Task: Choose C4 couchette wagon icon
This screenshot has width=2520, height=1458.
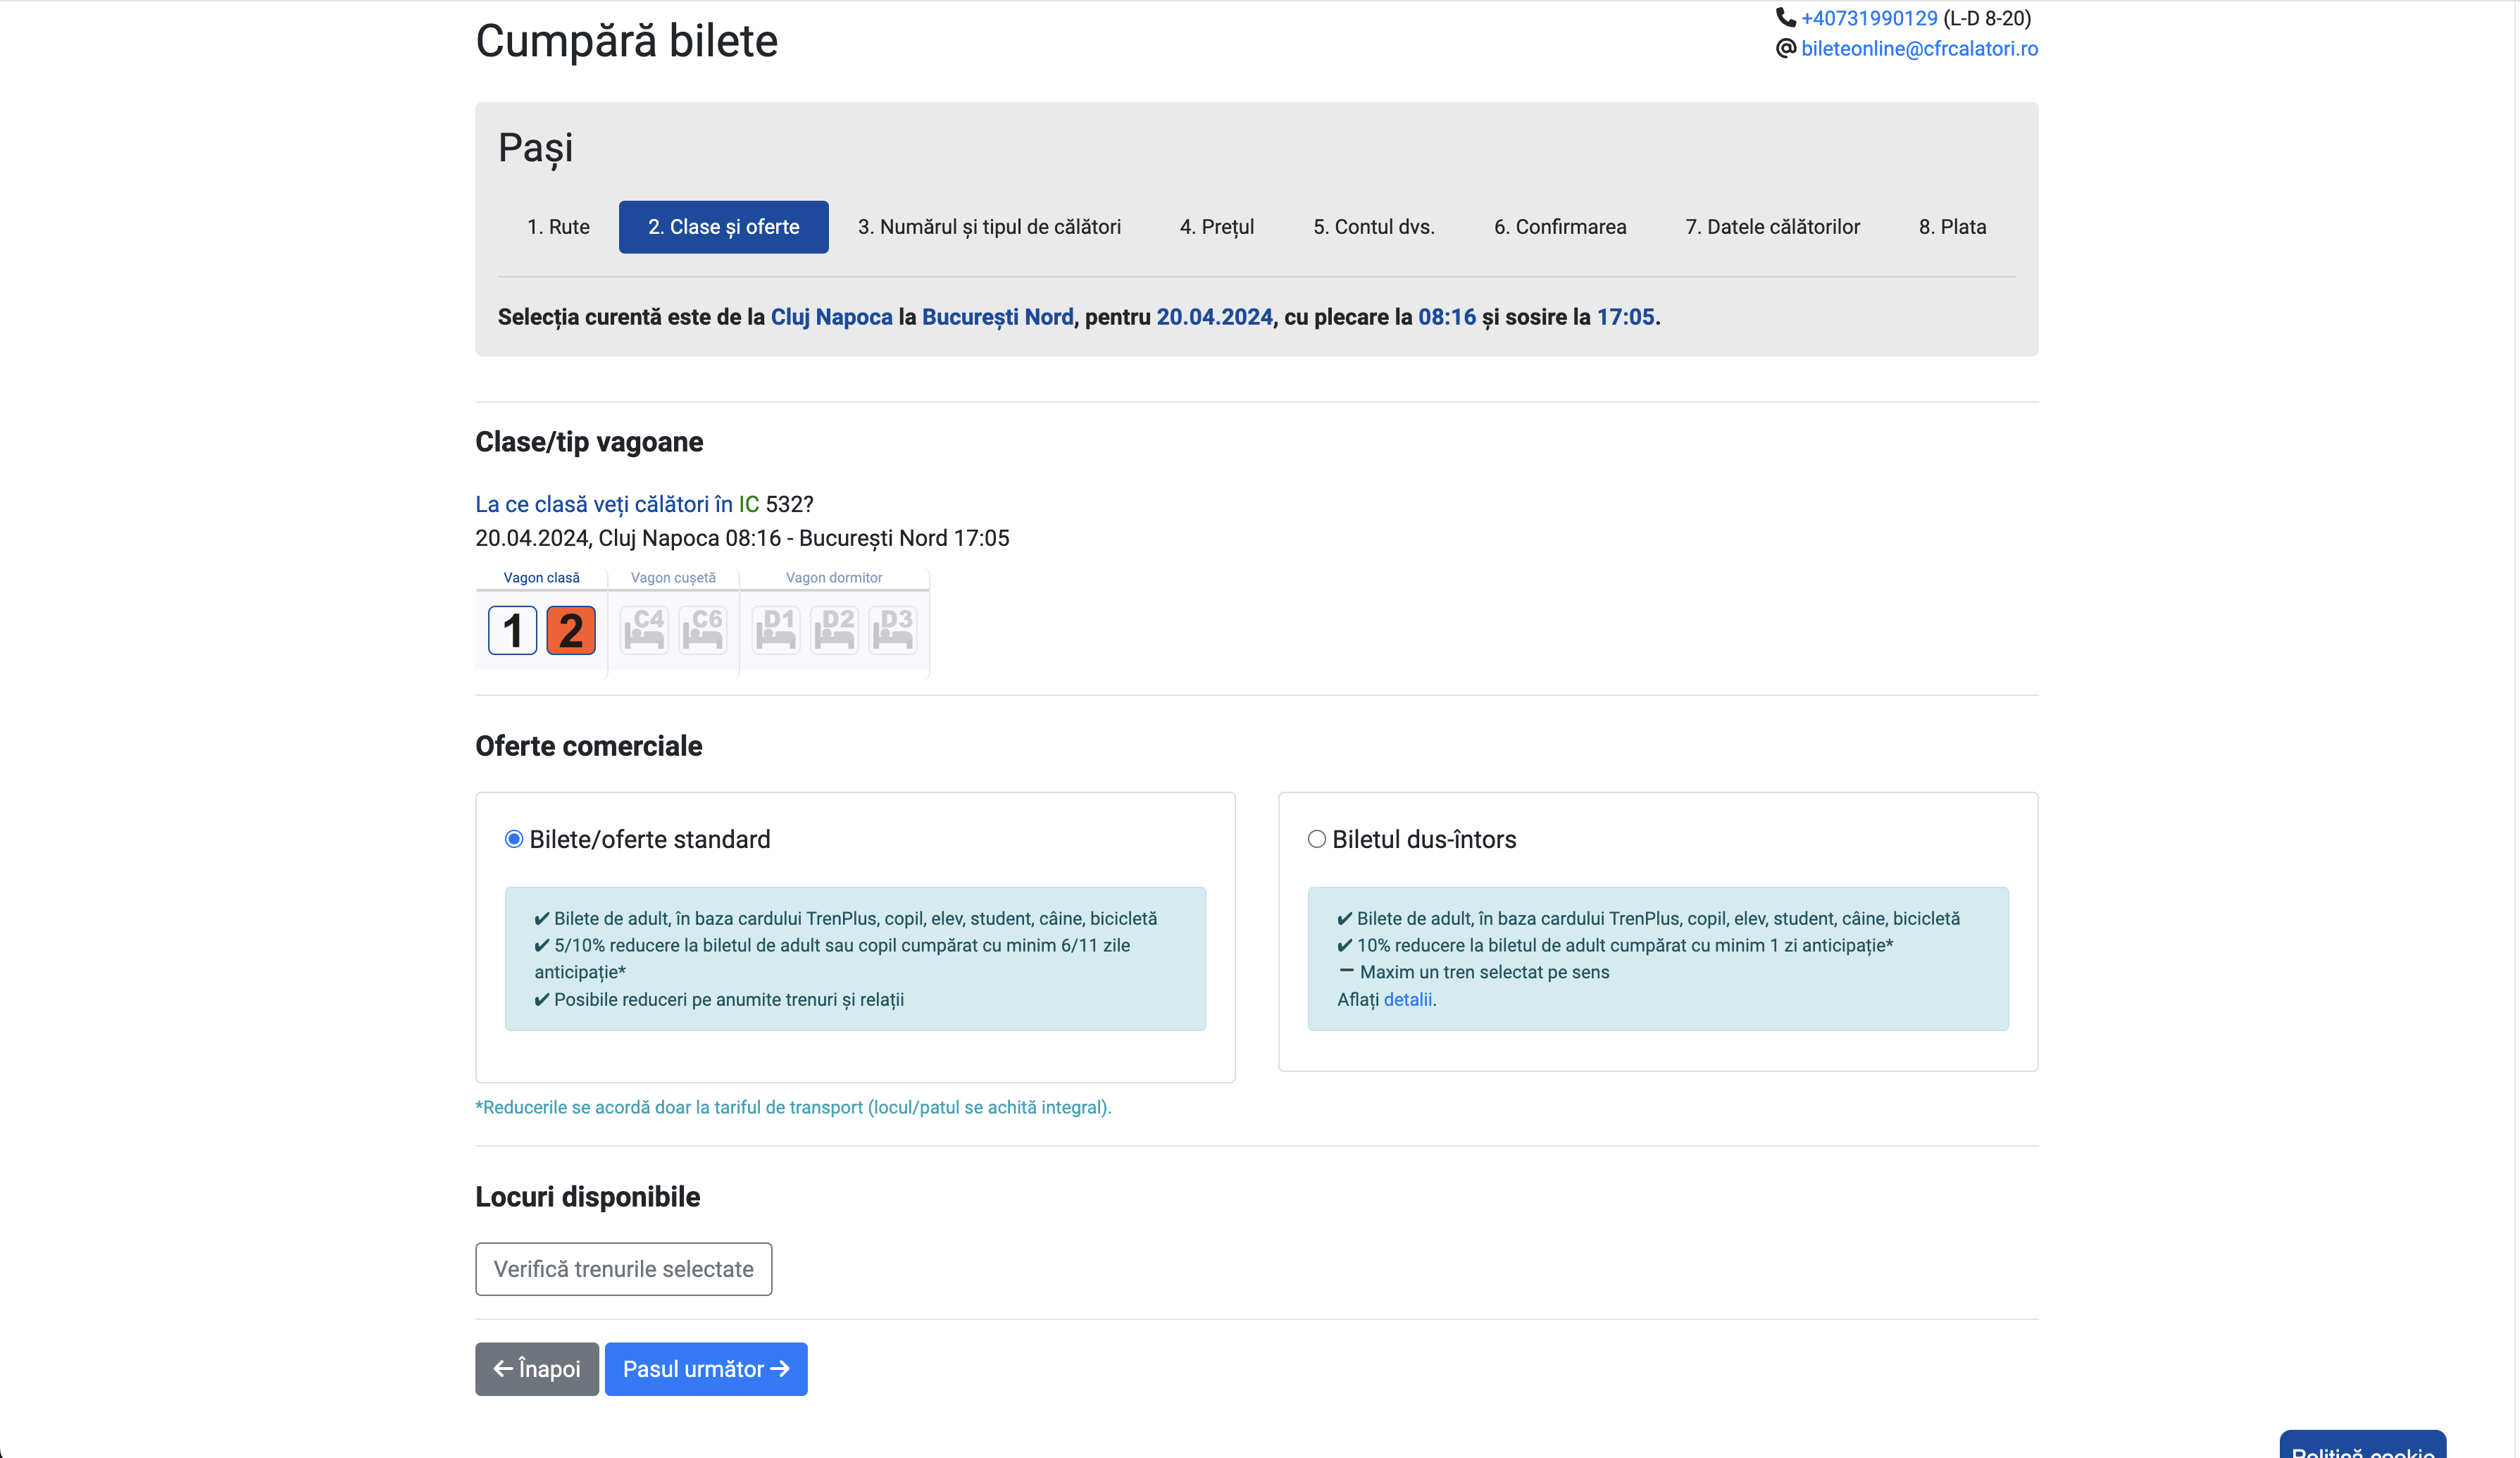Action: pyautogui.click(x=644, y=630)
